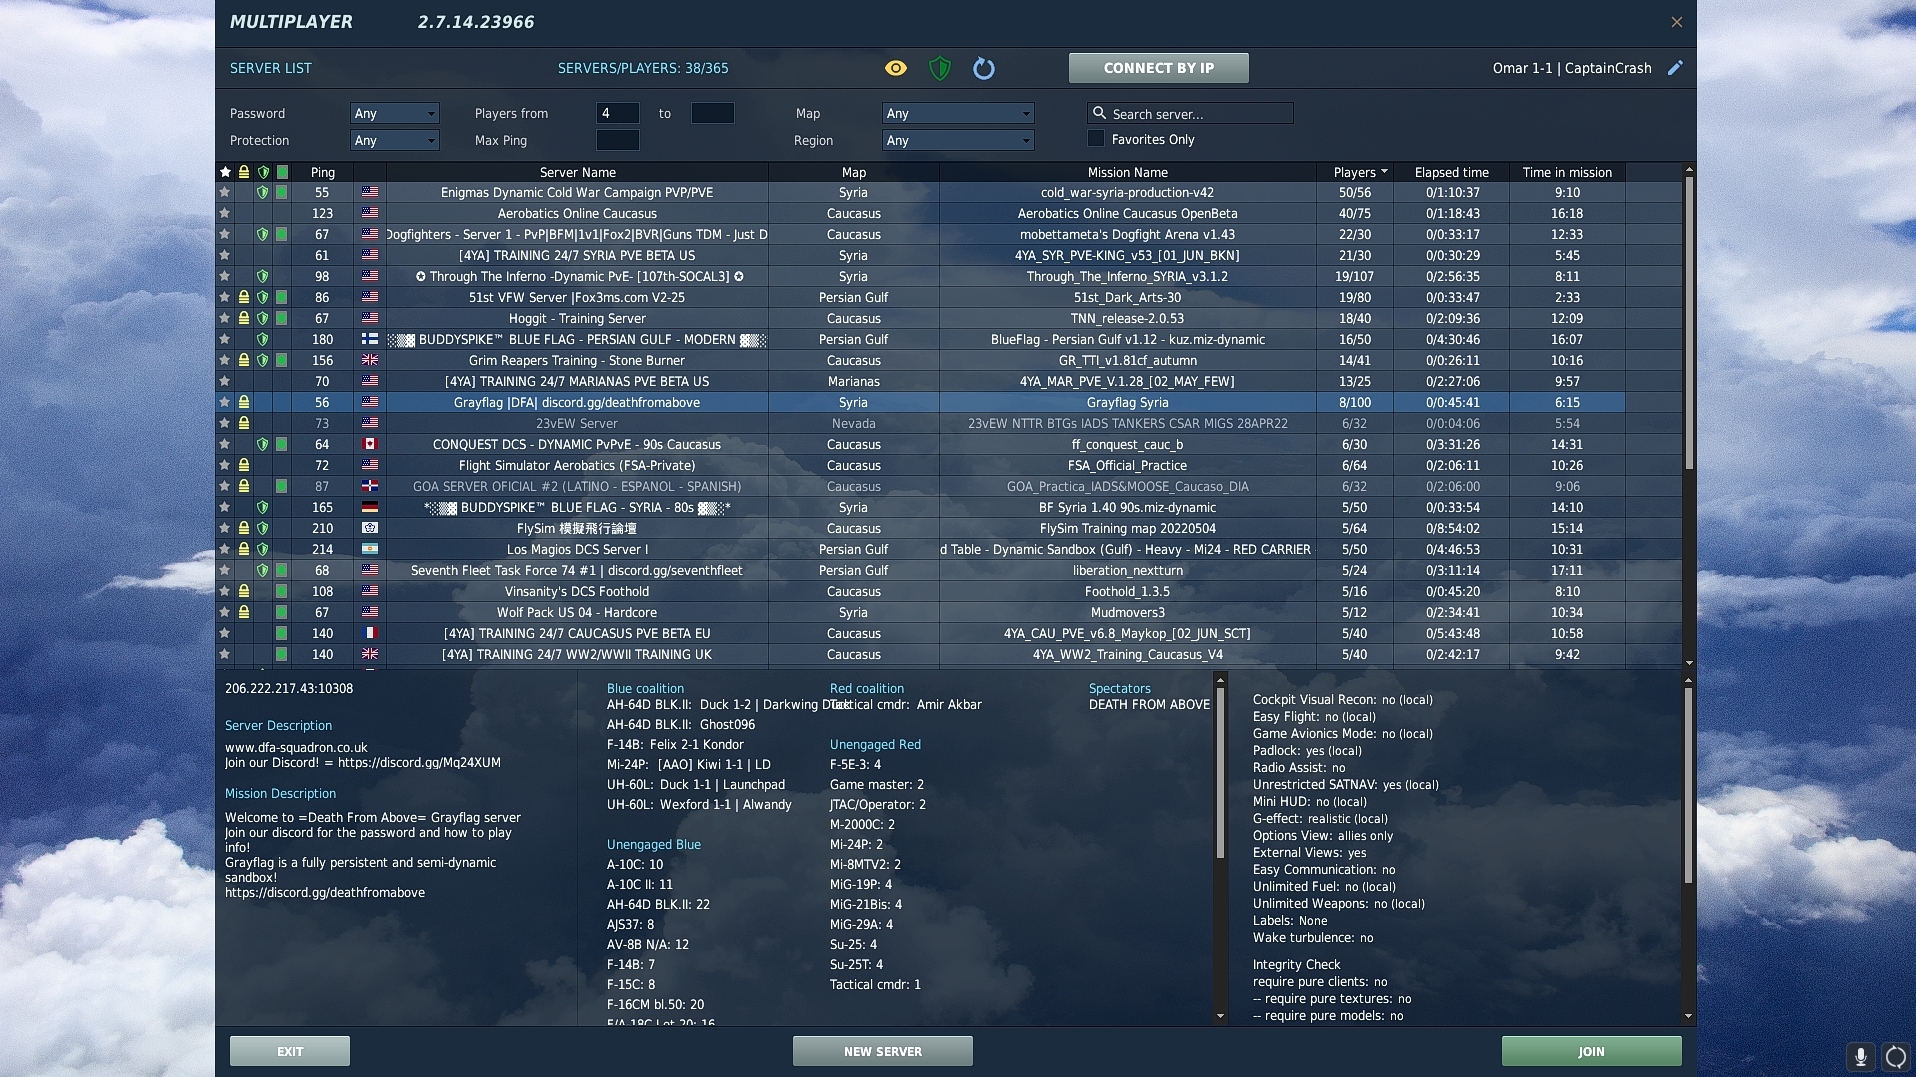
Task: Click green square on Seventh Fleet Task Force row
Action: 282,570
